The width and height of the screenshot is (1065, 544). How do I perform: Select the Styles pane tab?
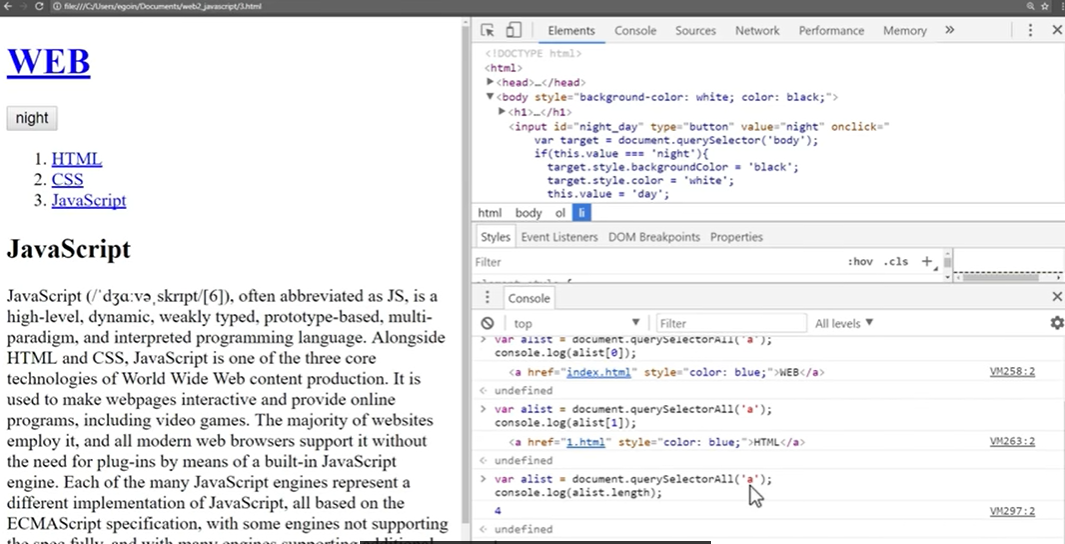[x=495, y=237]
